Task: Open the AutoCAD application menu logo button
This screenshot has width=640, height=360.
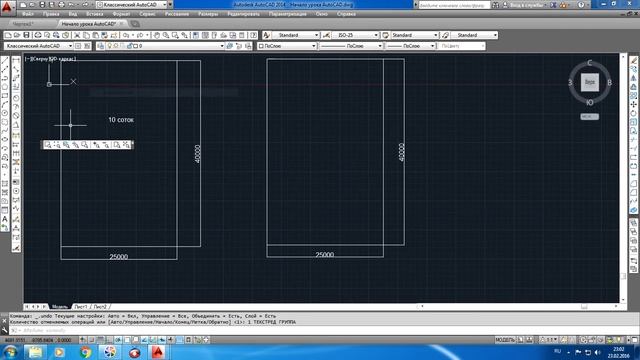Action: pyautogui.click(x=7, y=7)
